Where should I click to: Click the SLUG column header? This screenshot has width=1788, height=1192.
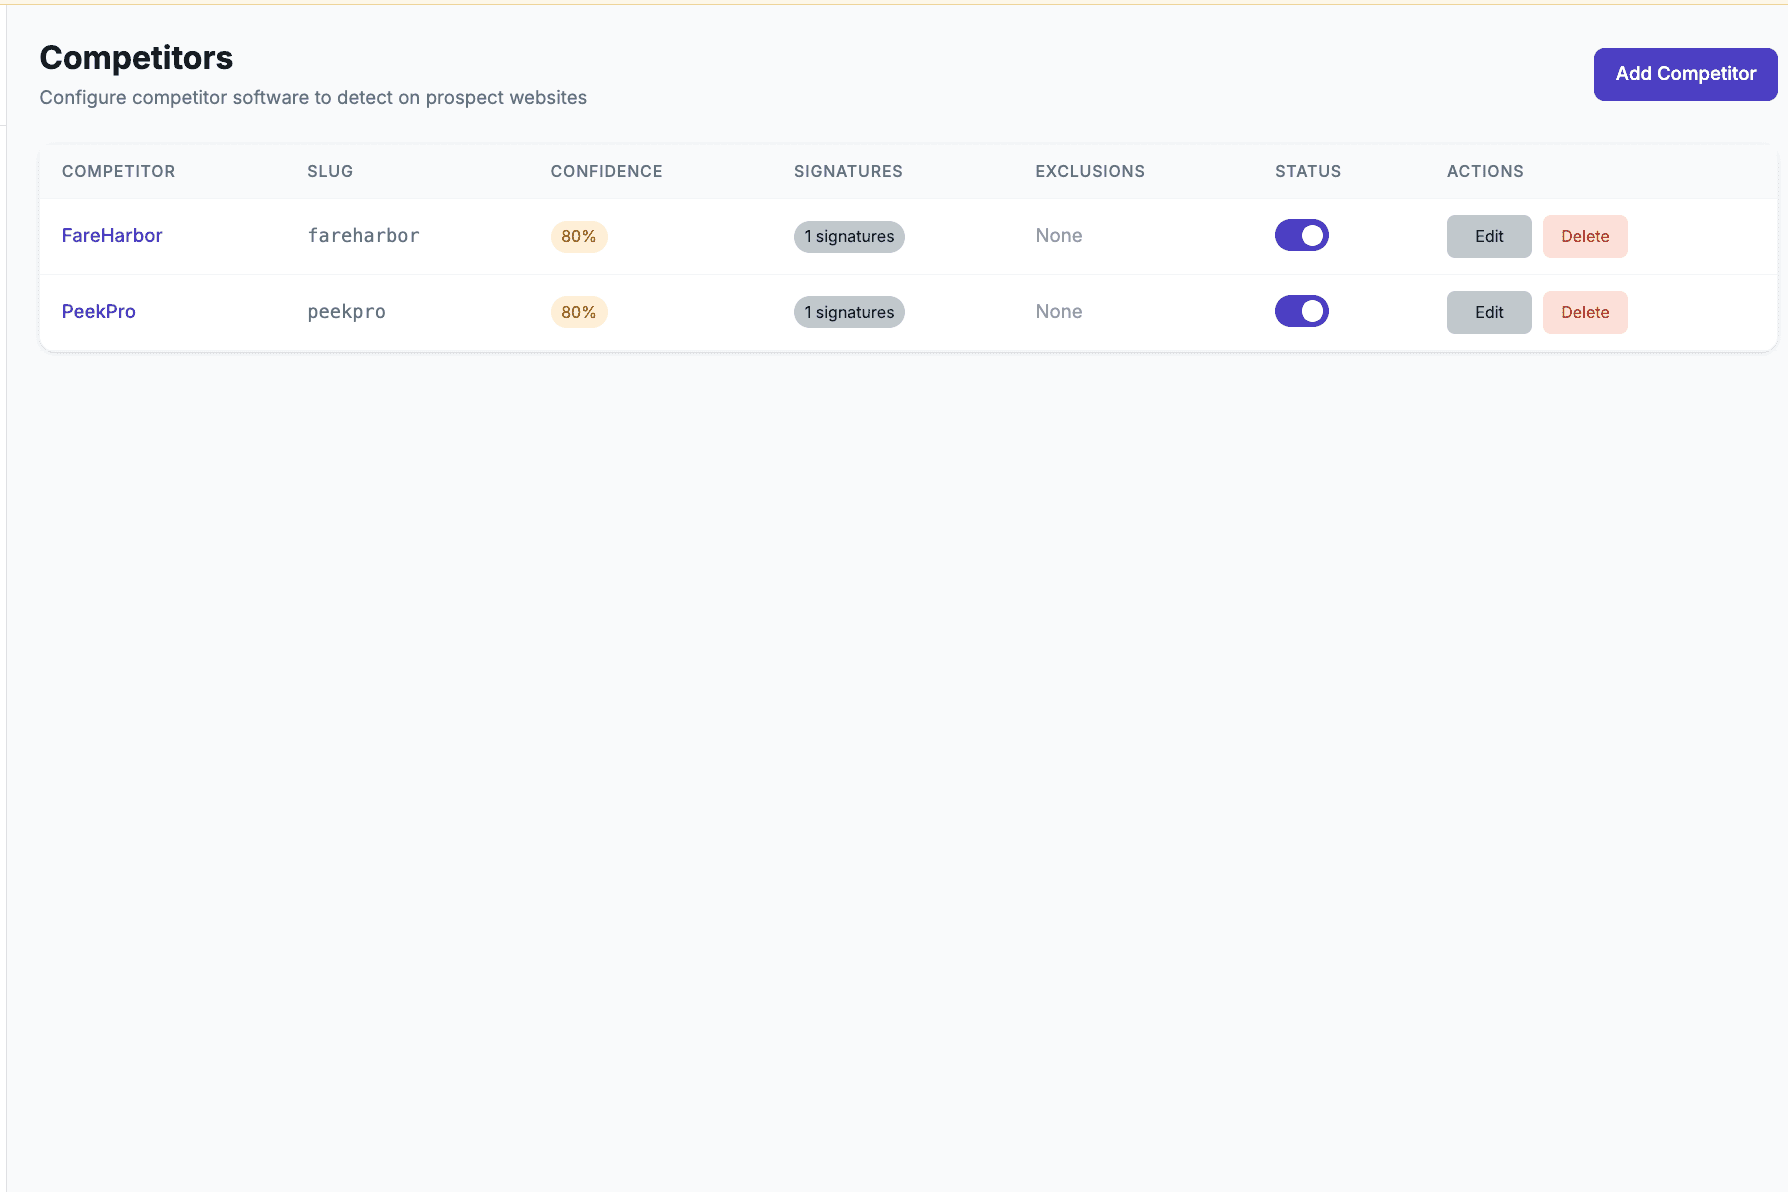click(329, 171)
